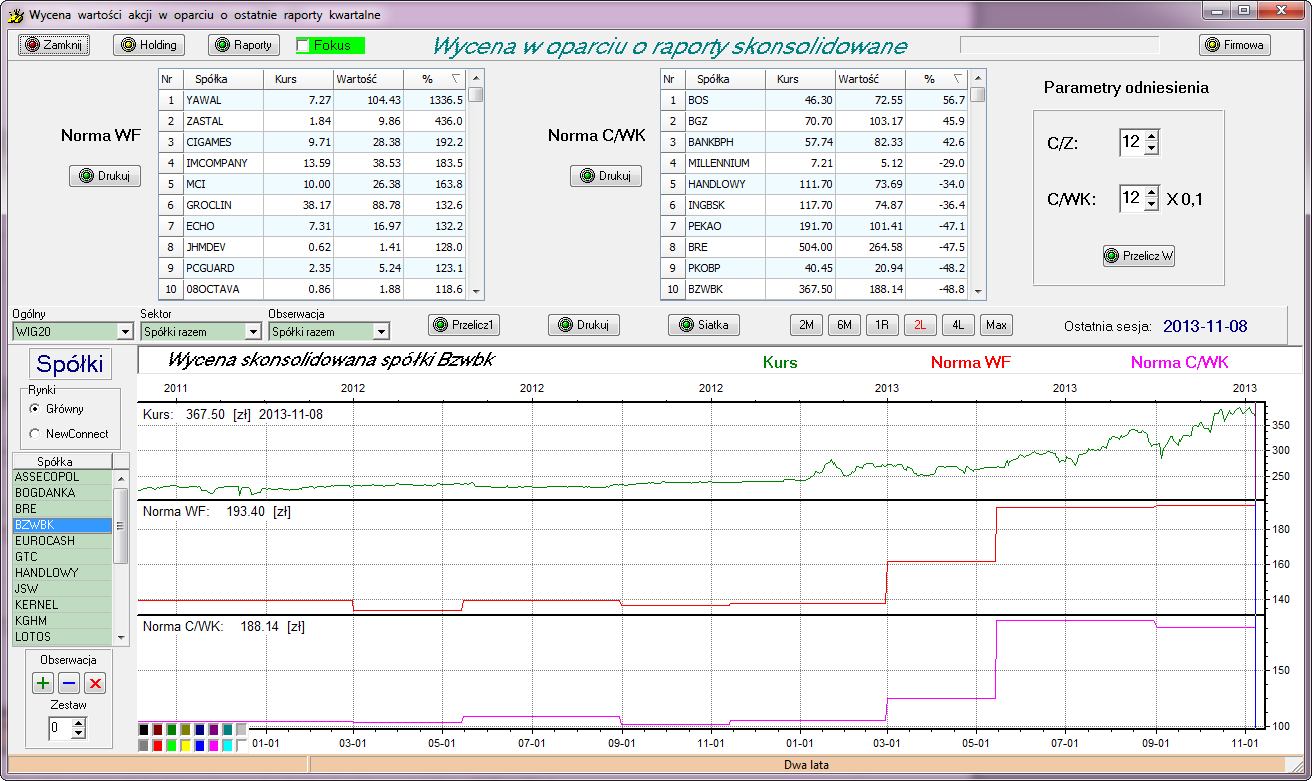Click the C/Z value input field
This screenshot has height=781, width=1312.
[x=1131, y=143]
